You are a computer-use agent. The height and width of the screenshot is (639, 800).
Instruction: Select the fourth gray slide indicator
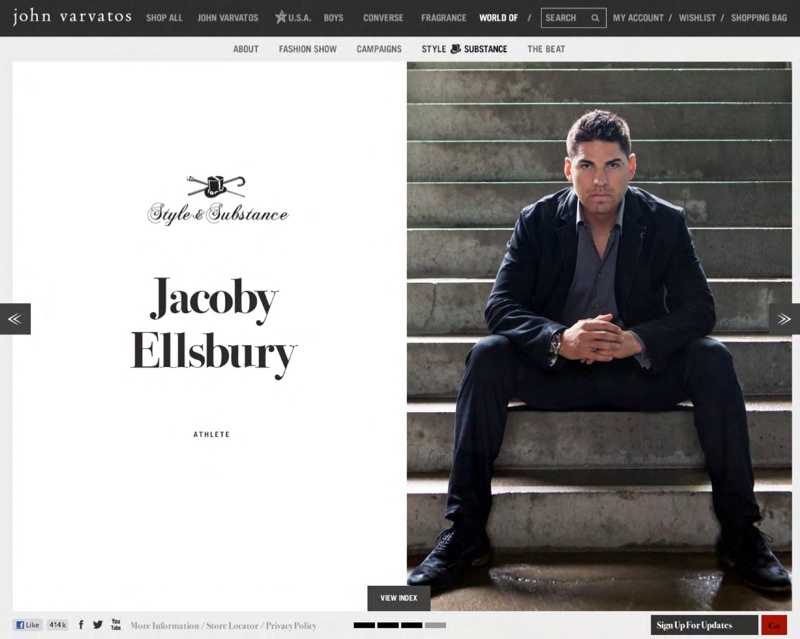click(435, 625)
